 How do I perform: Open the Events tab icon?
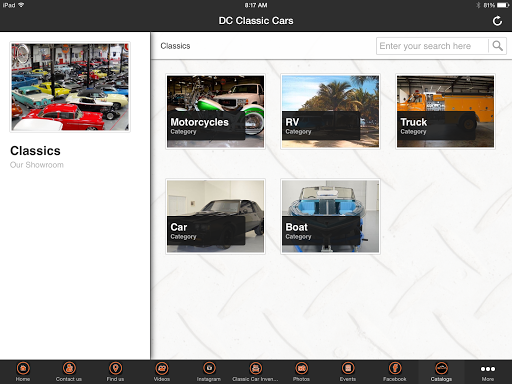(x=348, y=368)
